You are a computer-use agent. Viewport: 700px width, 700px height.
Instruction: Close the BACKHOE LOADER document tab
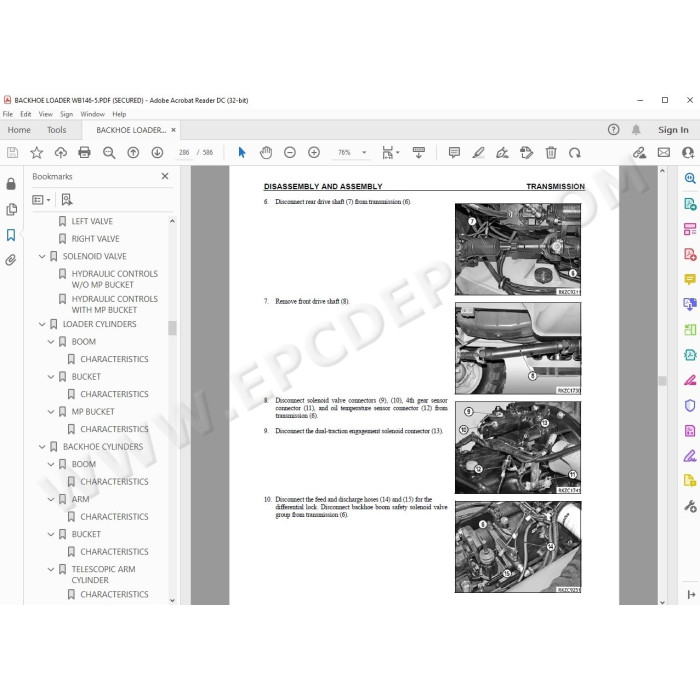tap(173, 130)
